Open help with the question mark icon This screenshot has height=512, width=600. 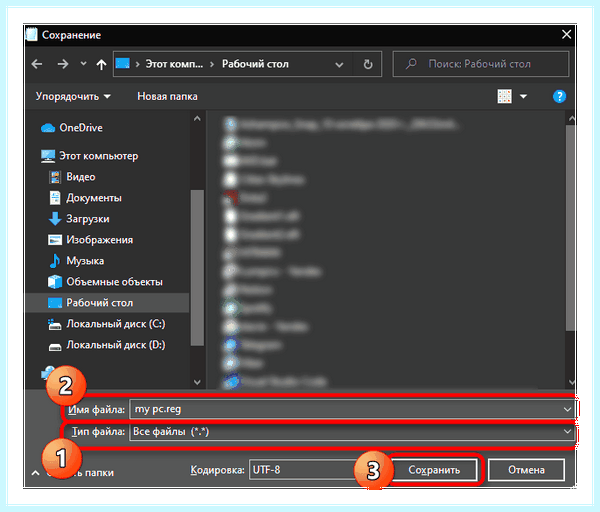(x=559, y=96)
